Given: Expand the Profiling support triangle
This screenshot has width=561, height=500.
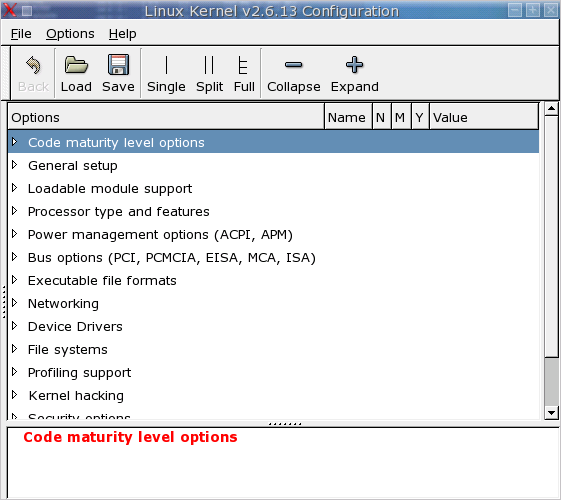Looking at the screenshot, I should [15, 372].
